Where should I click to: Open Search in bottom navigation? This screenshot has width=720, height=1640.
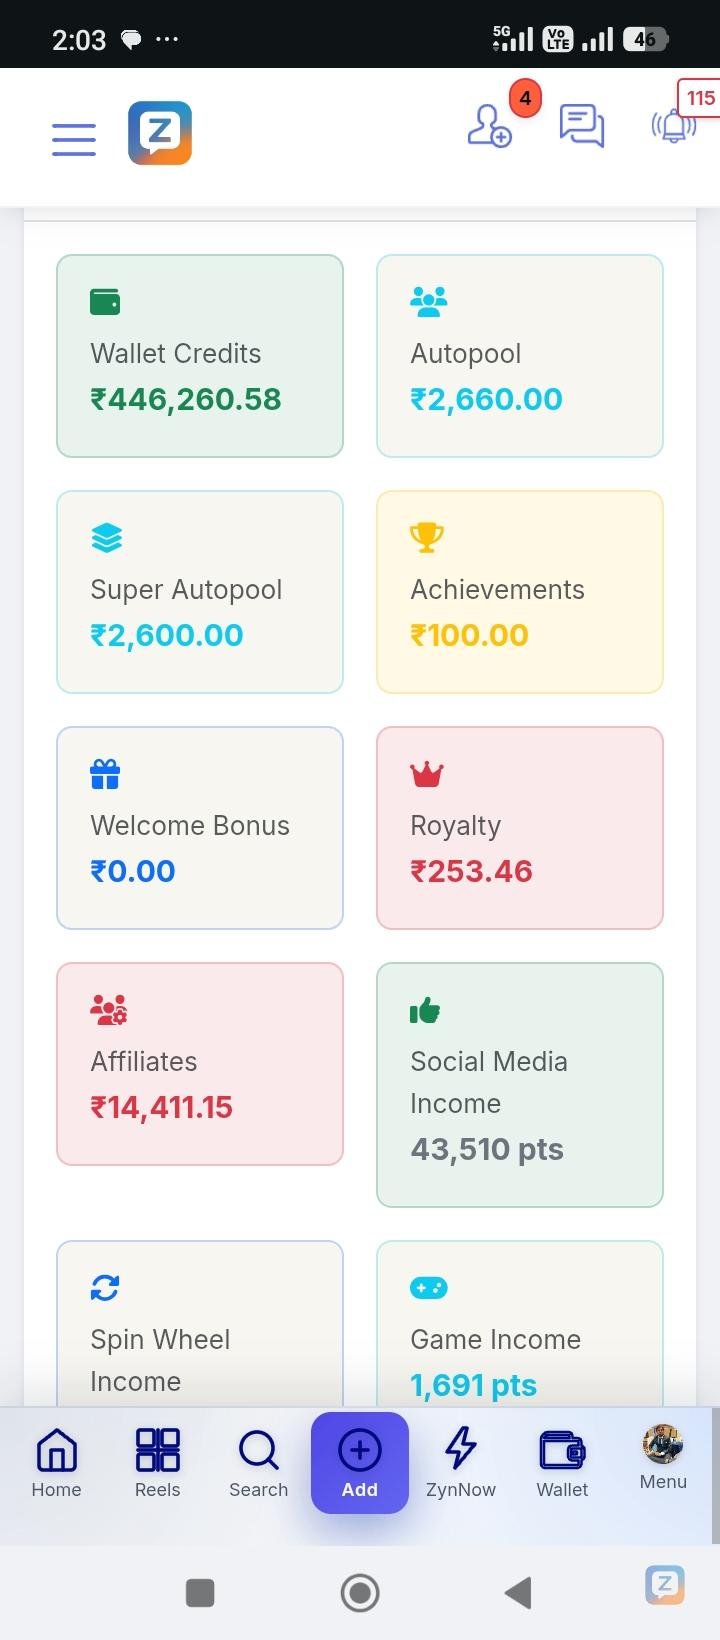[258, 1462]
